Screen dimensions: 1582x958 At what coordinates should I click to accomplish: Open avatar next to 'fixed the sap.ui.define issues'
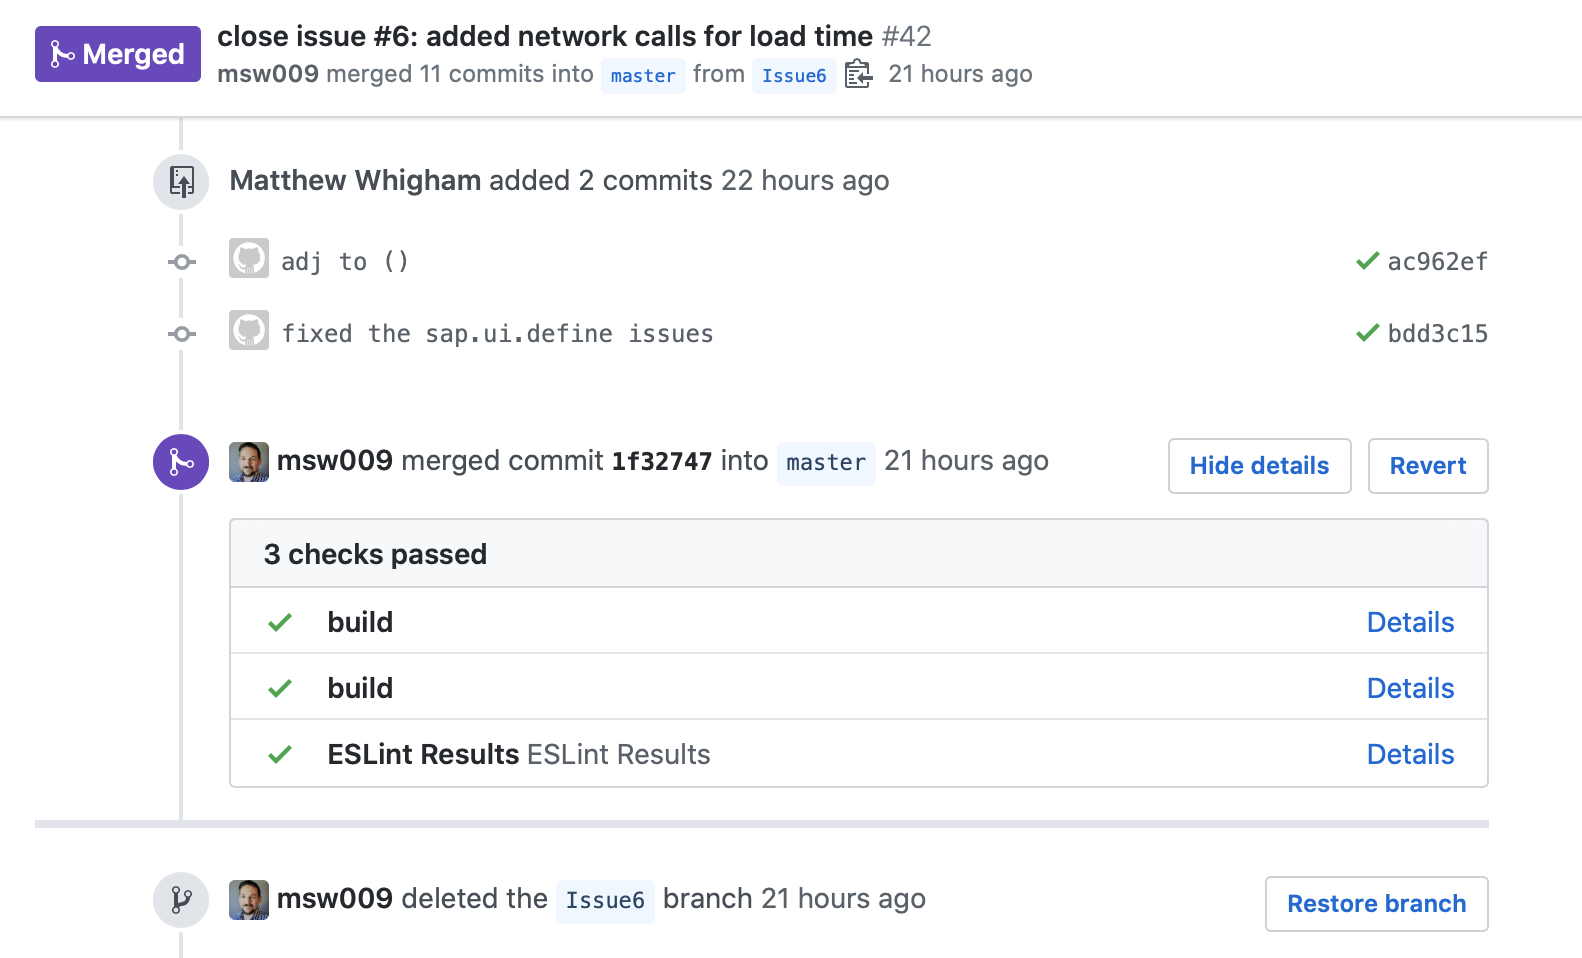point(249,330)
